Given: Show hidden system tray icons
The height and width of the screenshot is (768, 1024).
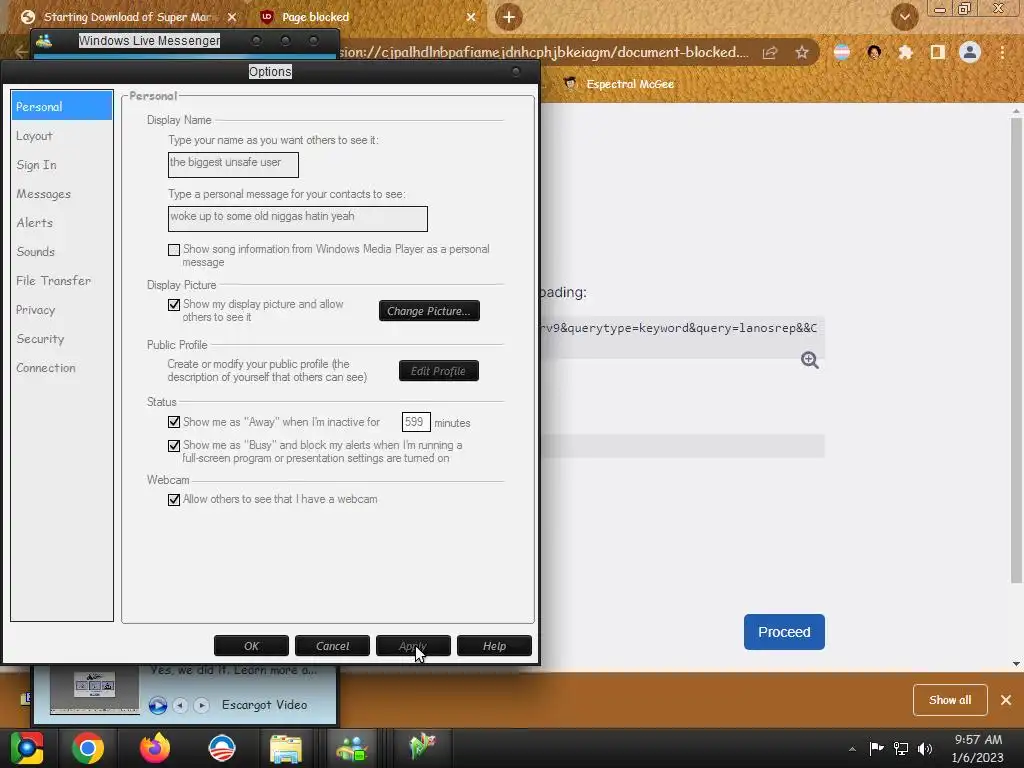Looking at the screenshot, I should pos(852,749).
